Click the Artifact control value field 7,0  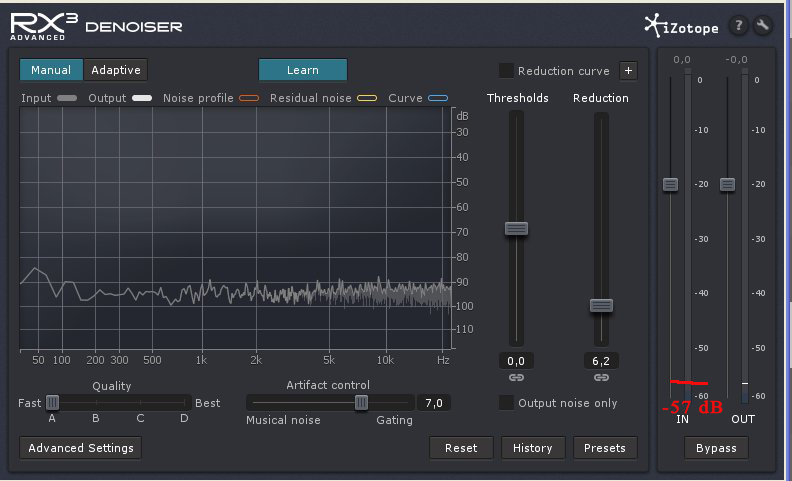(x=433, y=403)
